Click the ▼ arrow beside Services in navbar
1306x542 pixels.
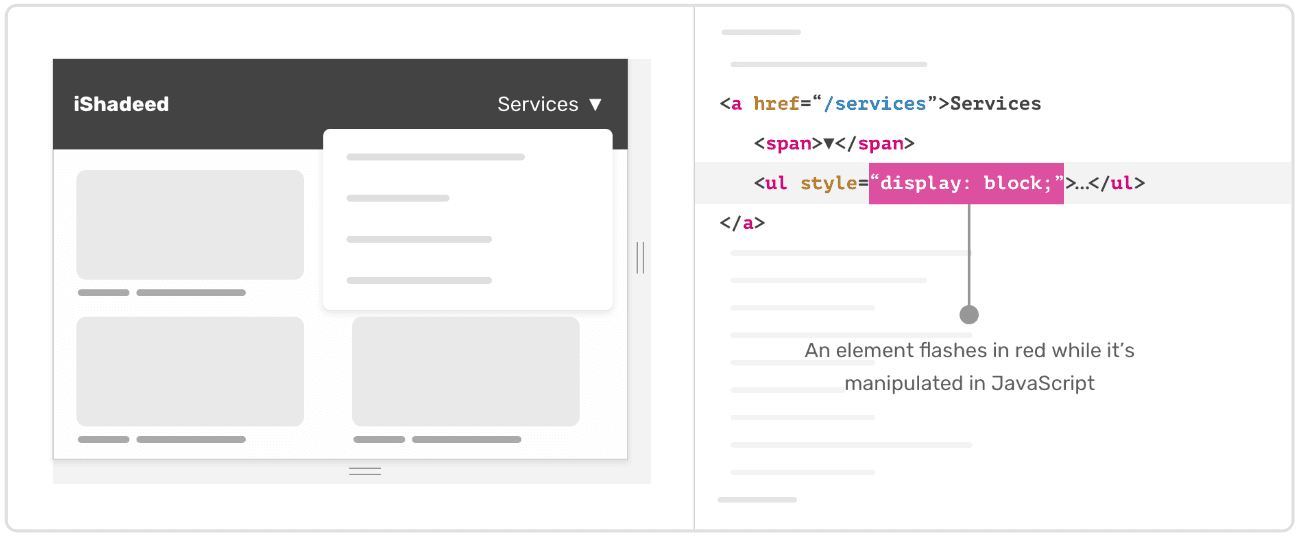(x=596, y=104)
